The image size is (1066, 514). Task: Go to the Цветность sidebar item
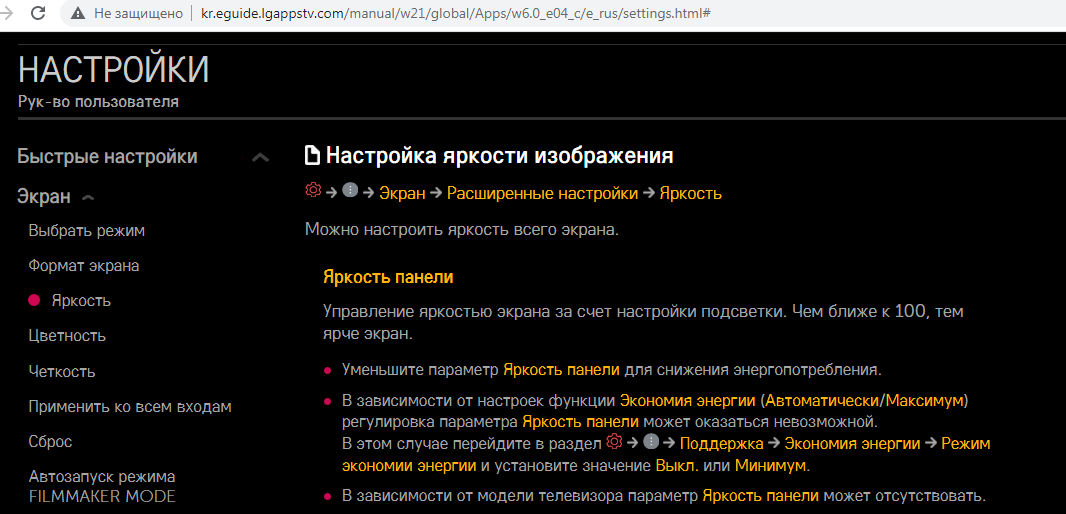[x=67, y=335]
